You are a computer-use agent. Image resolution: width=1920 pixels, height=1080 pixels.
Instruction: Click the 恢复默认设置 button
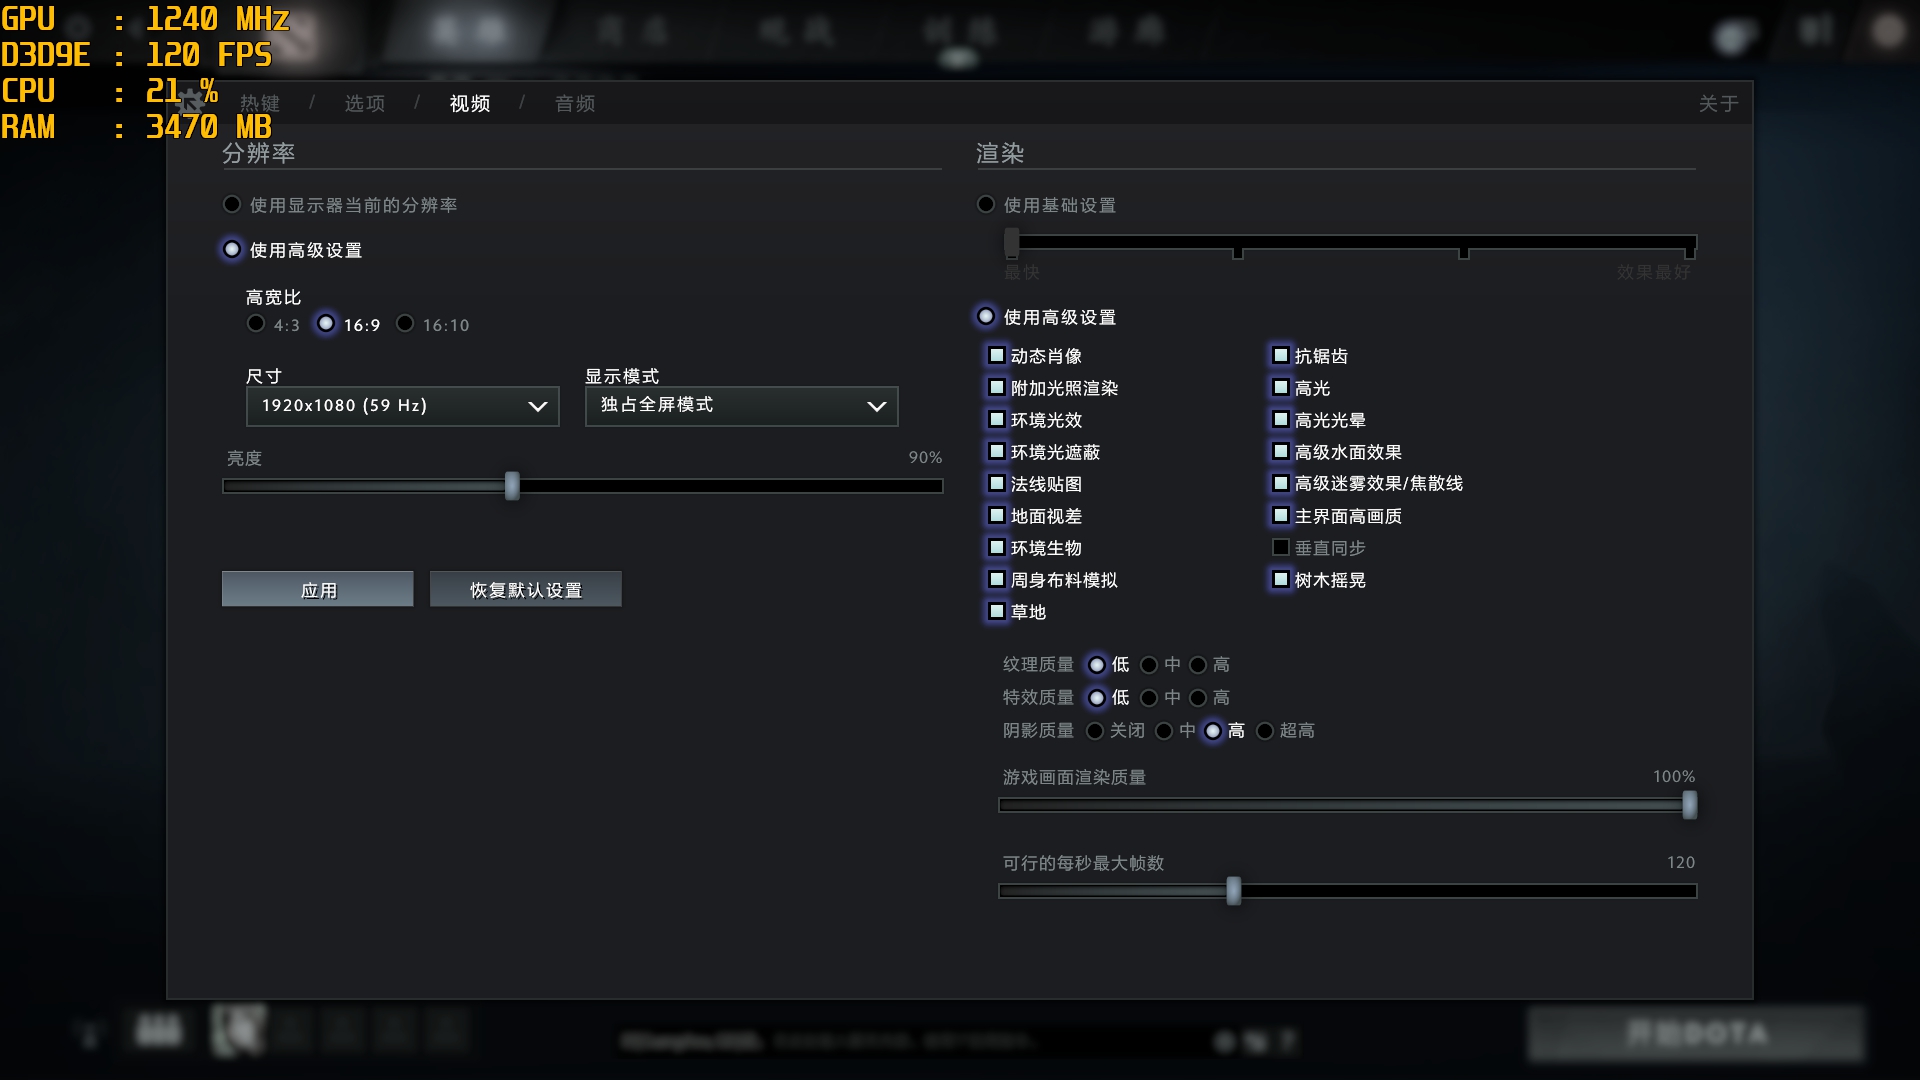[x=525, y=589]
